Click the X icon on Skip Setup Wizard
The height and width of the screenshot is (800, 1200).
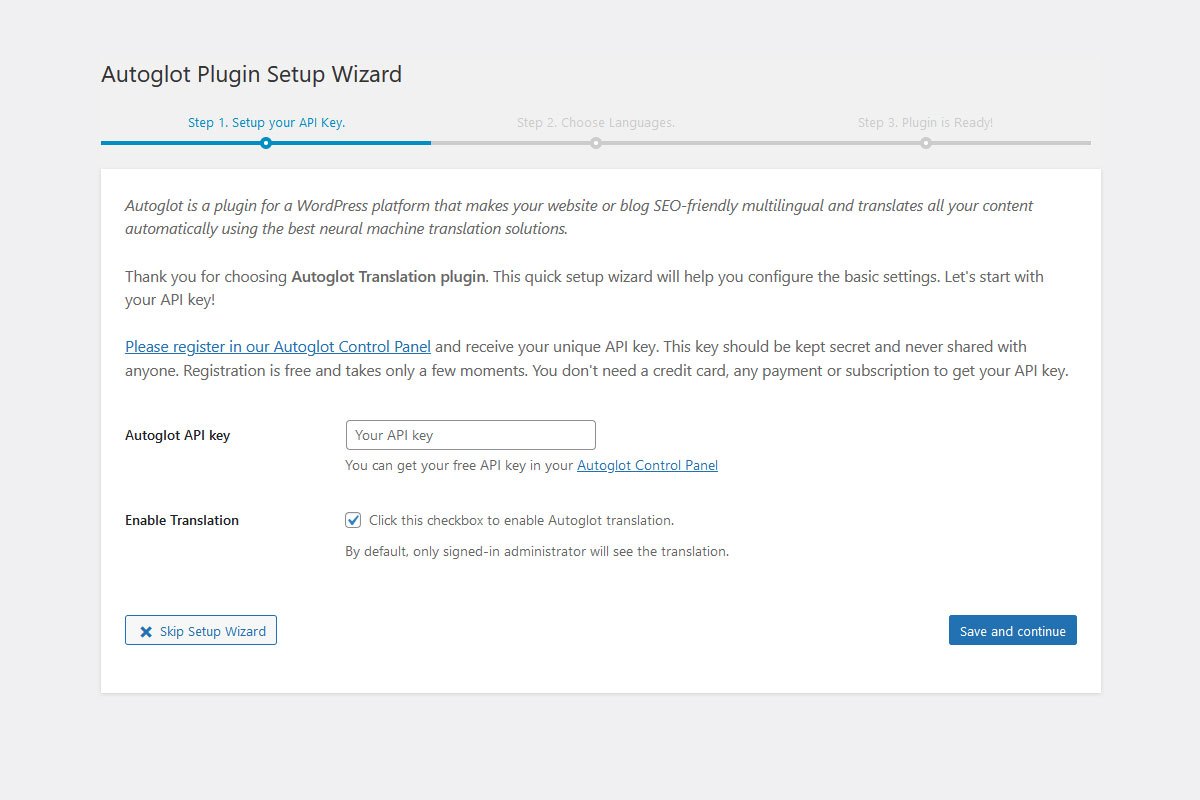146,632
